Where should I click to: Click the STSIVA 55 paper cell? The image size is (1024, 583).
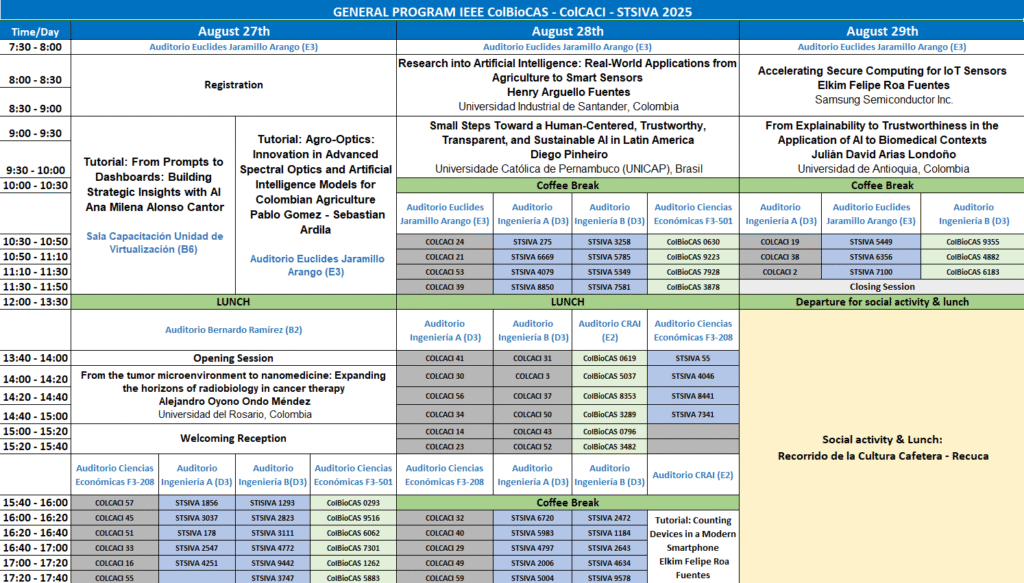693,358
